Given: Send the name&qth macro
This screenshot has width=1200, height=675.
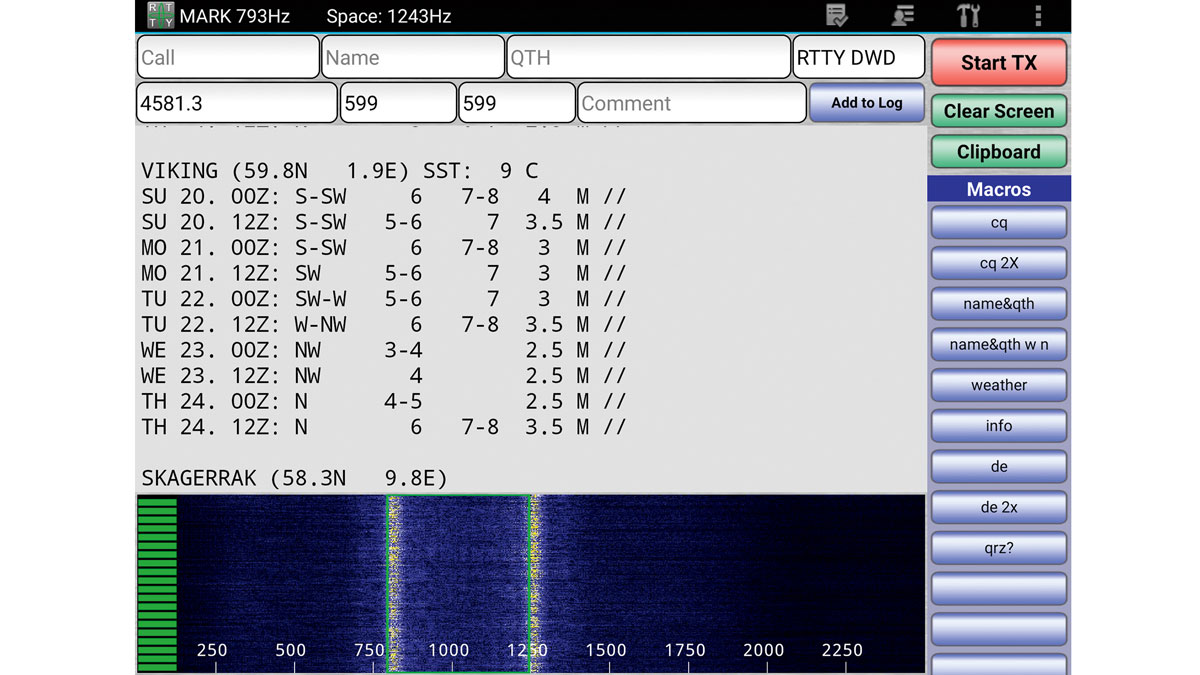Looking at the screenshot, I should pos(998,304).
